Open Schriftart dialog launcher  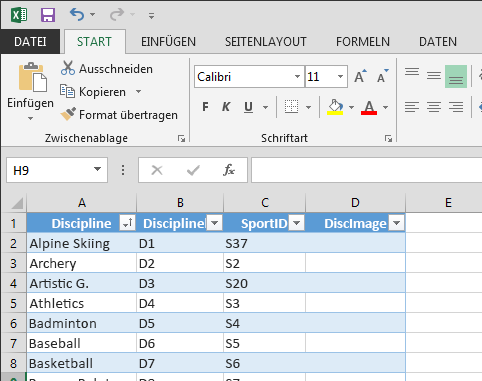388,138
